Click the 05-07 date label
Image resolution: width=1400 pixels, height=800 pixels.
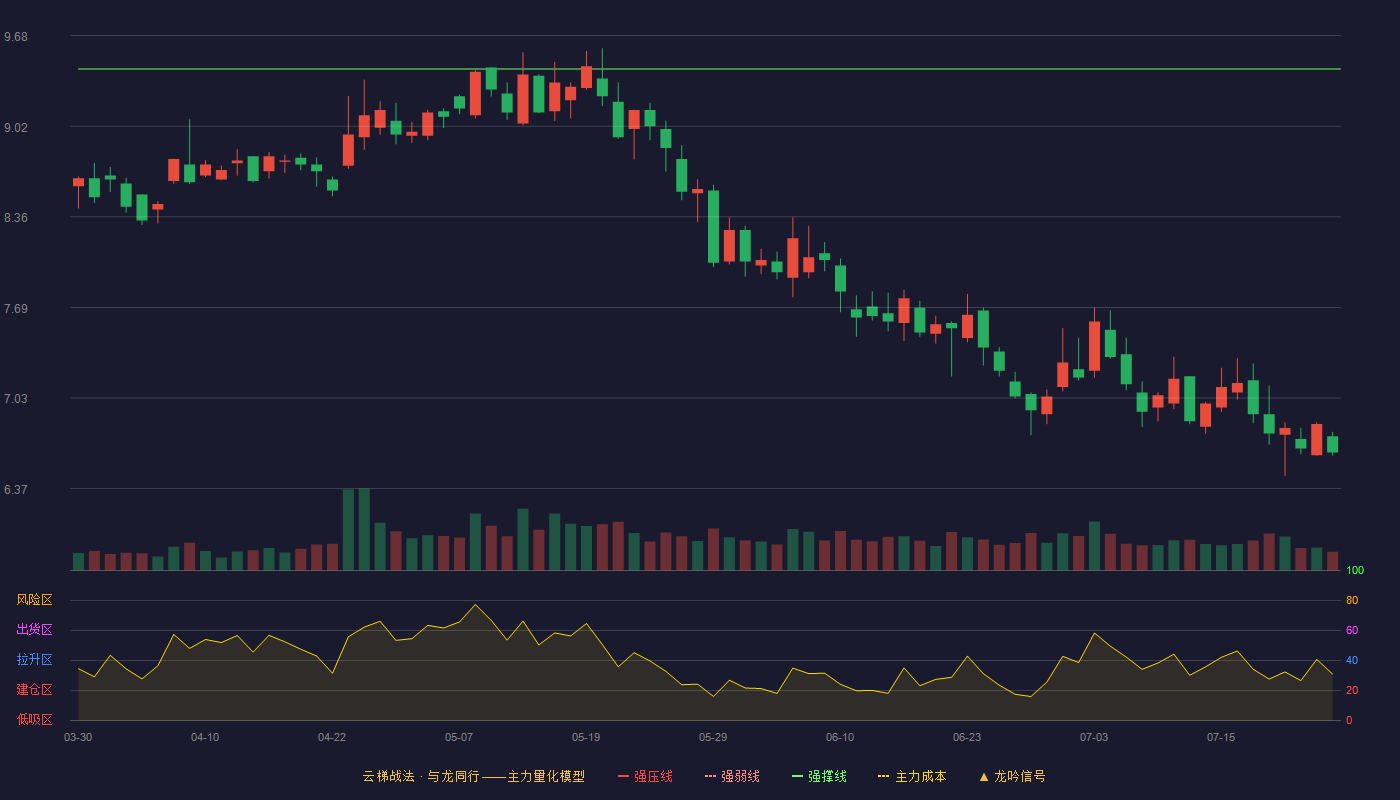point(459,737)
